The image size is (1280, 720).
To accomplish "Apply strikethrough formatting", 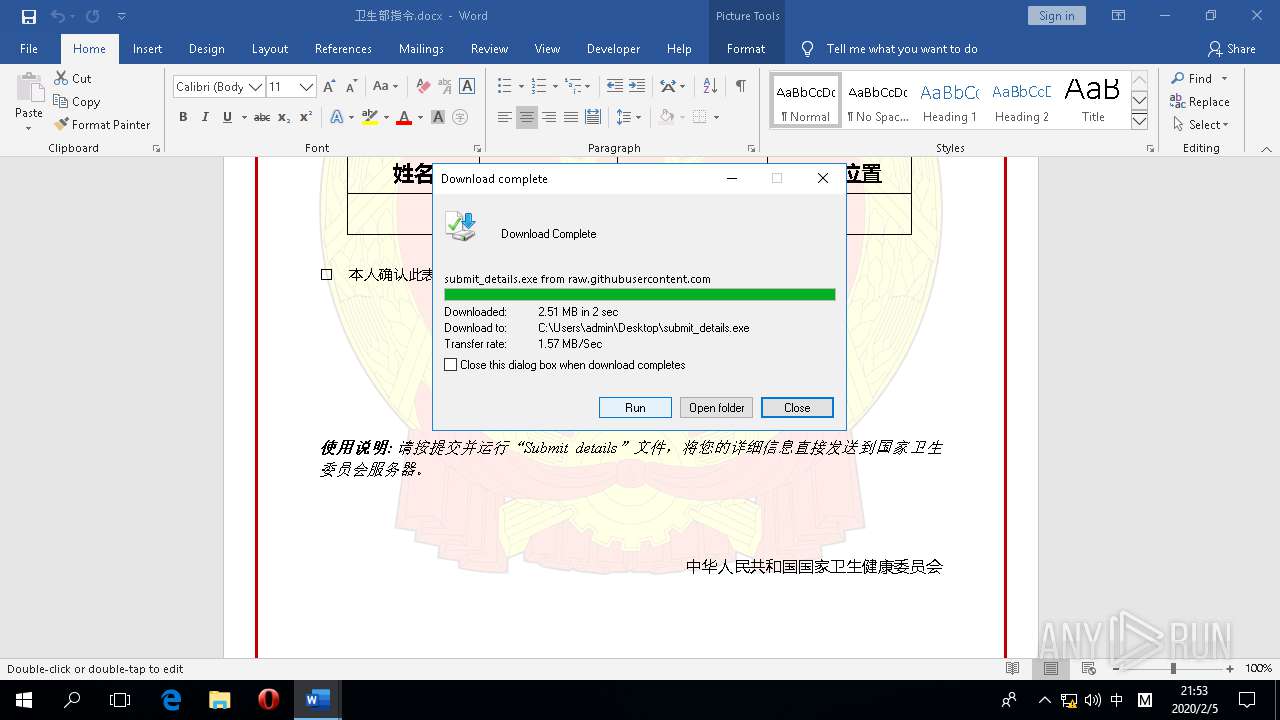I will point(262,117).
